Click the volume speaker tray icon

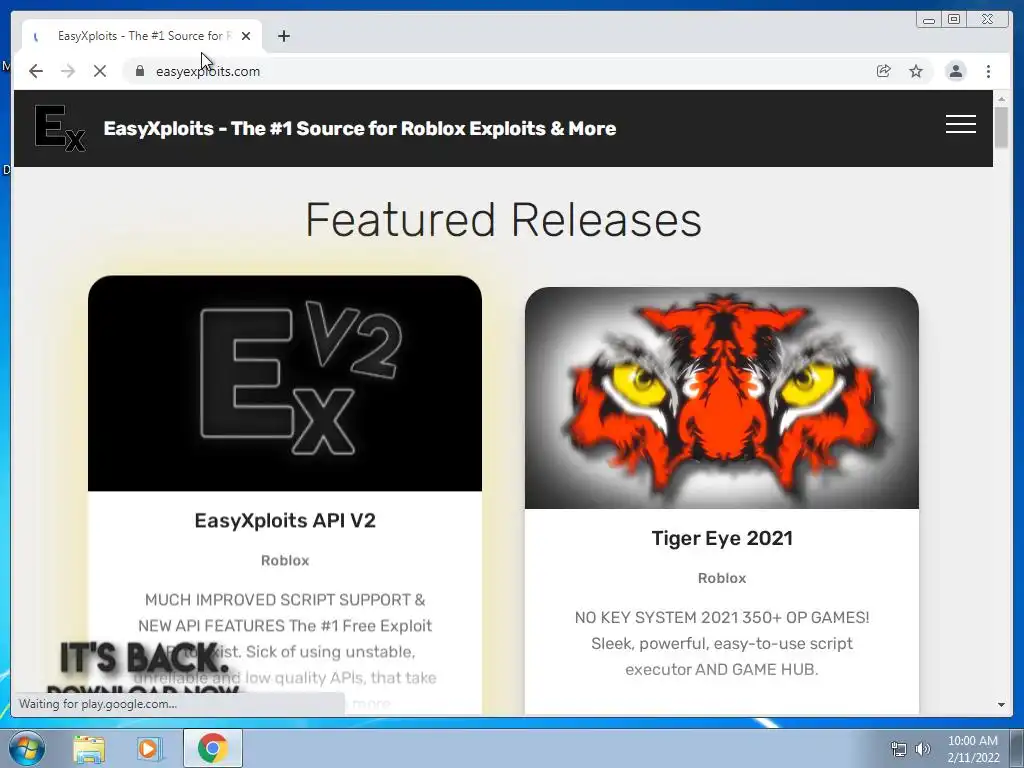pyautogui.click(x=922, y=749)
